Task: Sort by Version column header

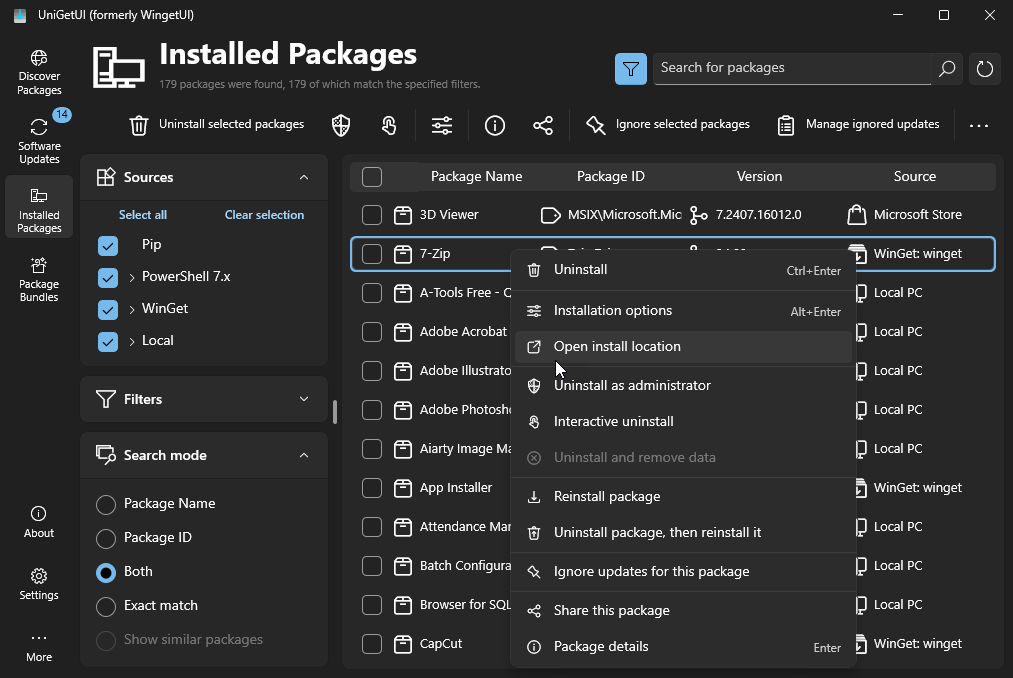Action: pos(759,176)
